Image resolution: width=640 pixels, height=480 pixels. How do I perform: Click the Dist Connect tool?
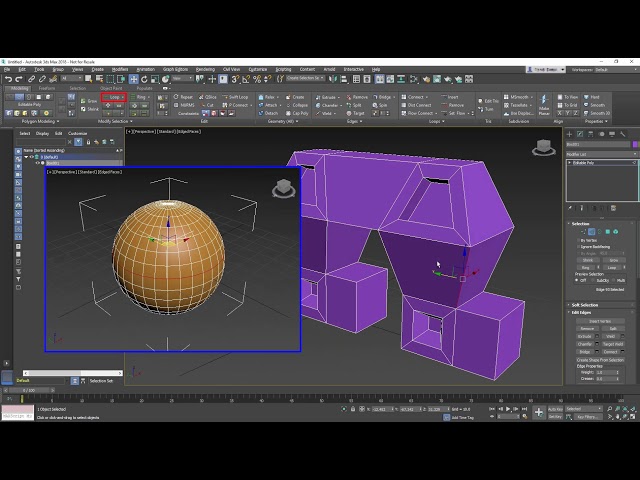[416, 105]
